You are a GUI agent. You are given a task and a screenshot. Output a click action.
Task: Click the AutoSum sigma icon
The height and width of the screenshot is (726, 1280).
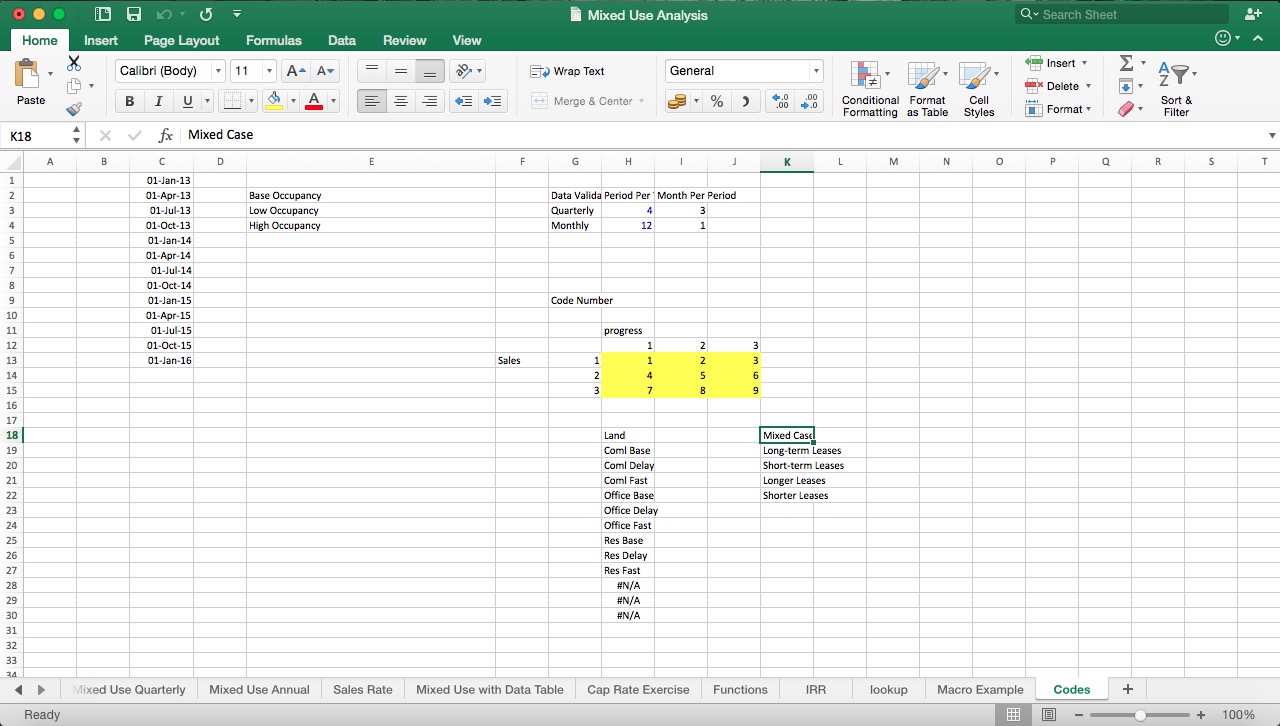click(x=1126, y=63)
